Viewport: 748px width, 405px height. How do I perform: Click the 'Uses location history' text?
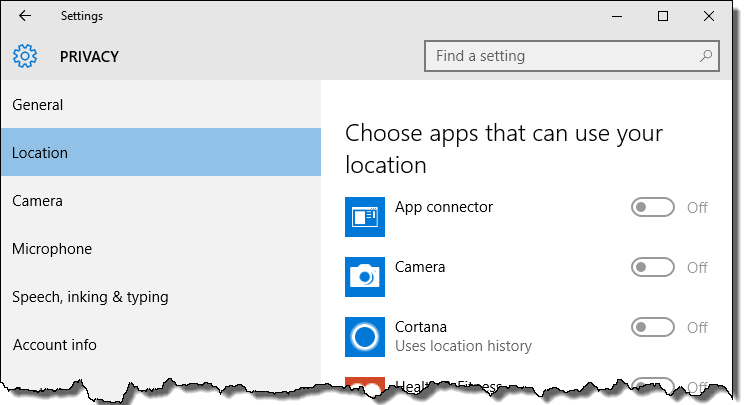click(x=463, y=346)
